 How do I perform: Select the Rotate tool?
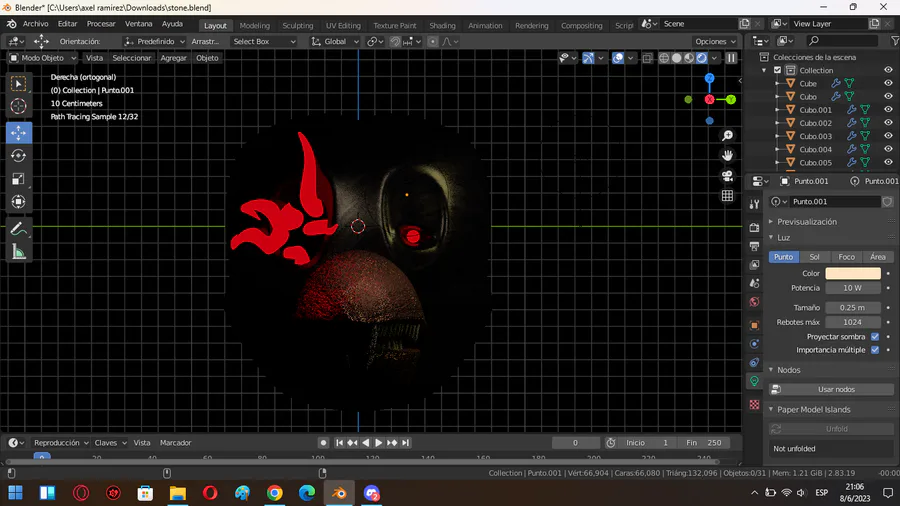(19, 156)
